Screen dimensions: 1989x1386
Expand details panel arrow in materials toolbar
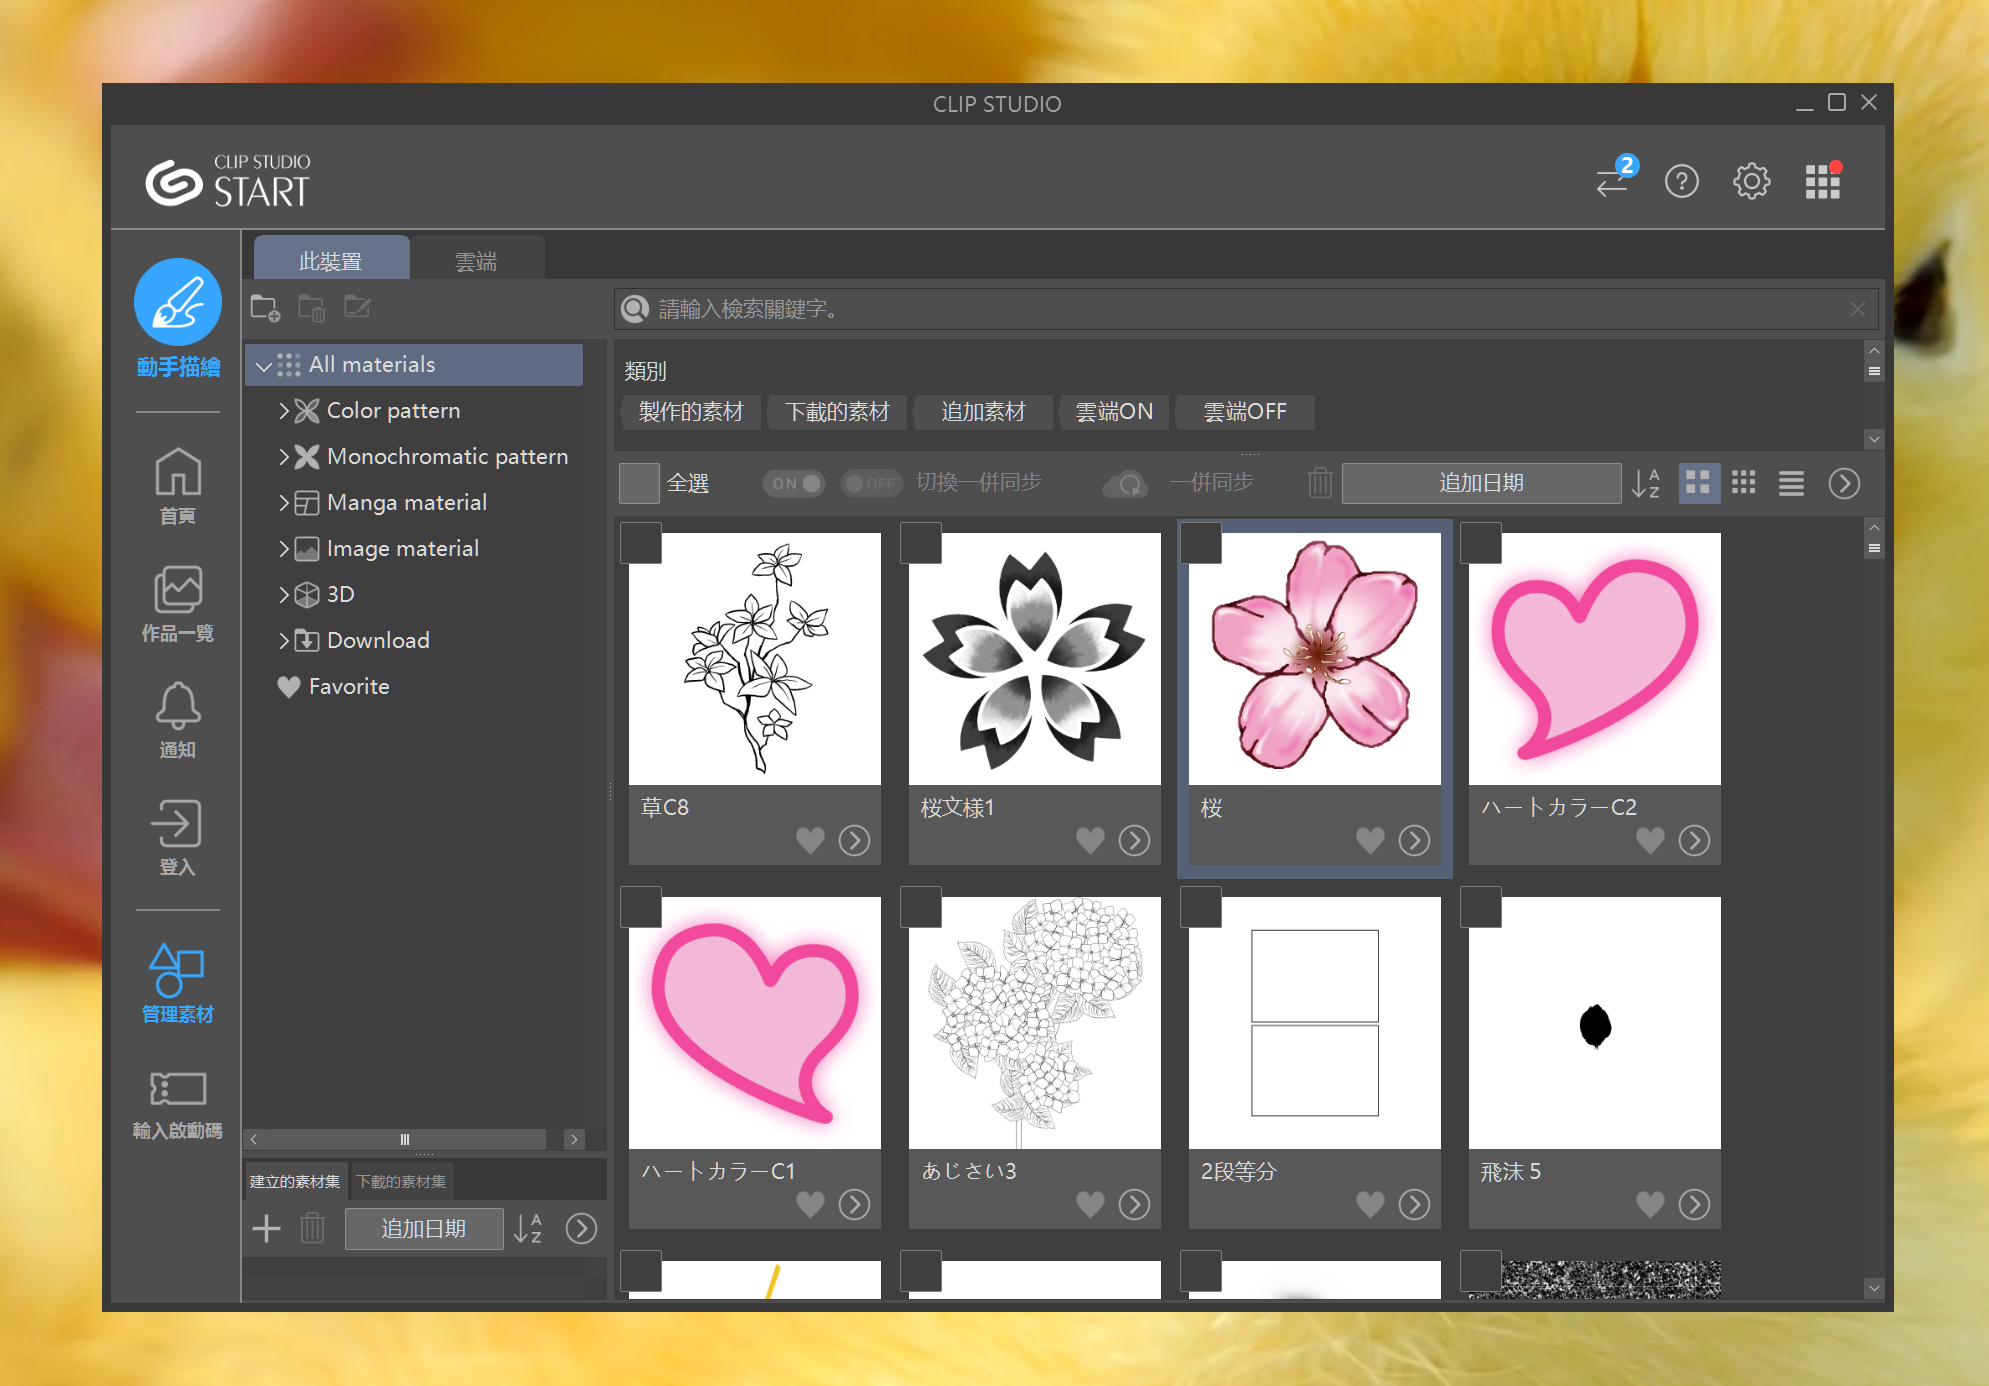(x=1844, y=483)
